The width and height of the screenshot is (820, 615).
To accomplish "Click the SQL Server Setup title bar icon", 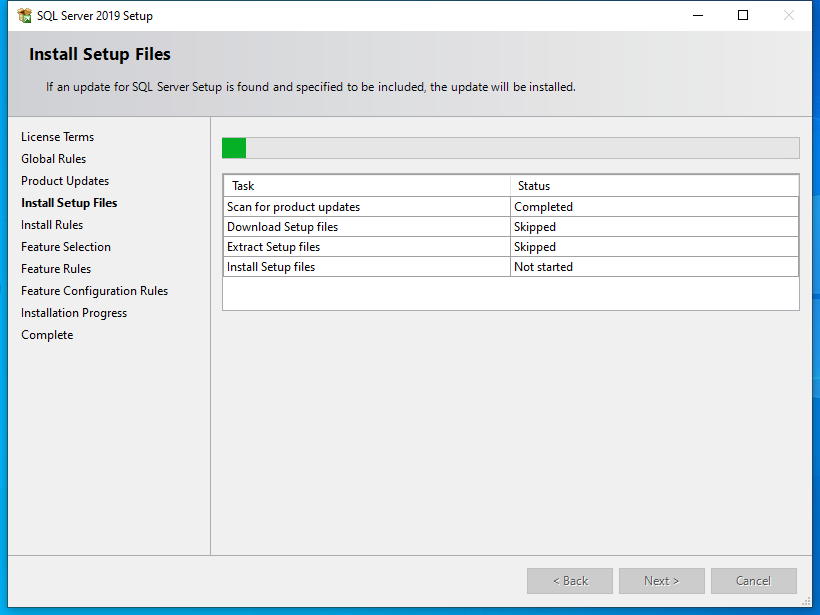I will (x=25, y=16).
